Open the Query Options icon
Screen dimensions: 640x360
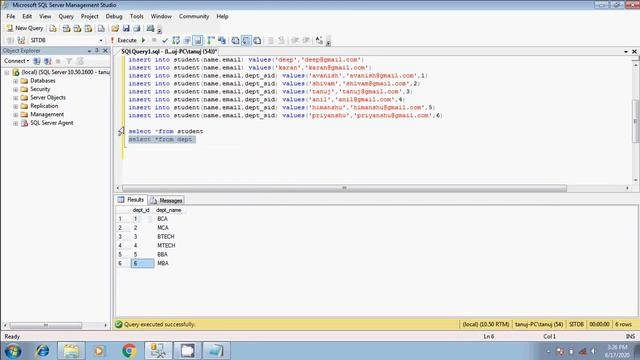(187, 40)
